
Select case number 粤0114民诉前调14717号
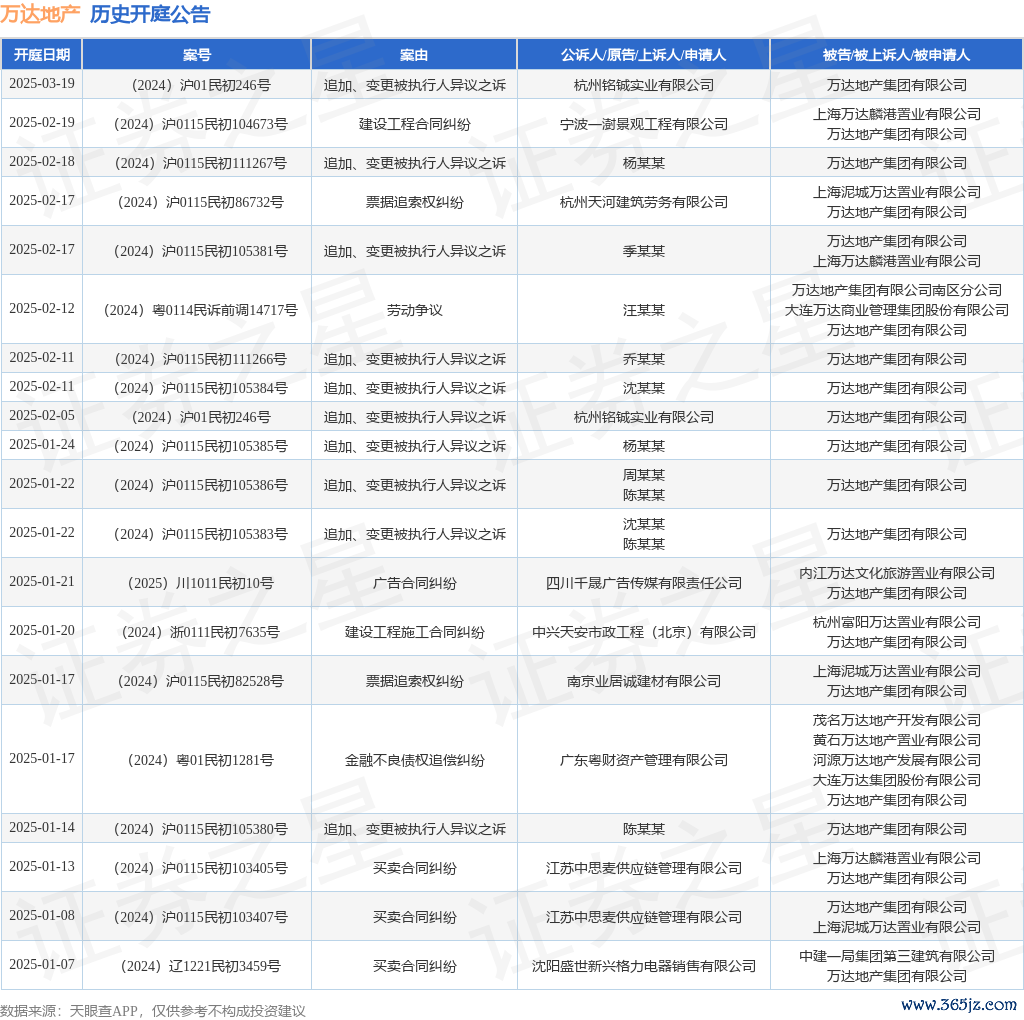click(x=200, y=310)
